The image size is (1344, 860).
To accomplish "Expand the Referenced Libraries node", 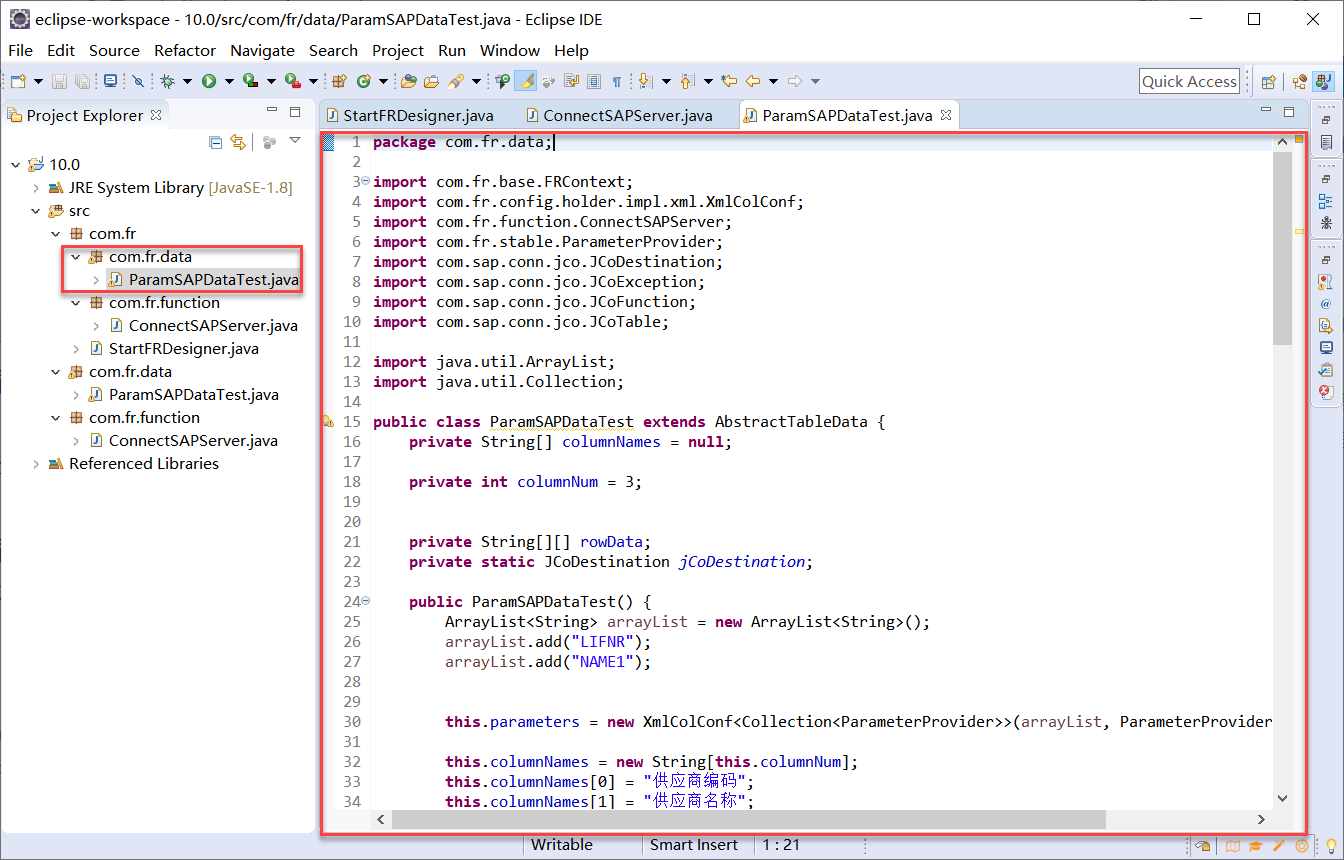I will tap(36, 464).
